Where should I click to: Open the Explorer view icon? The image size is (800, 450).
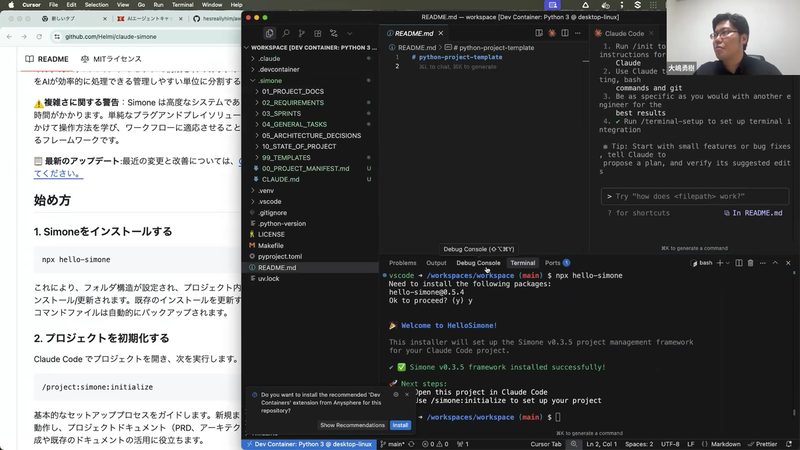coord(269,33)
